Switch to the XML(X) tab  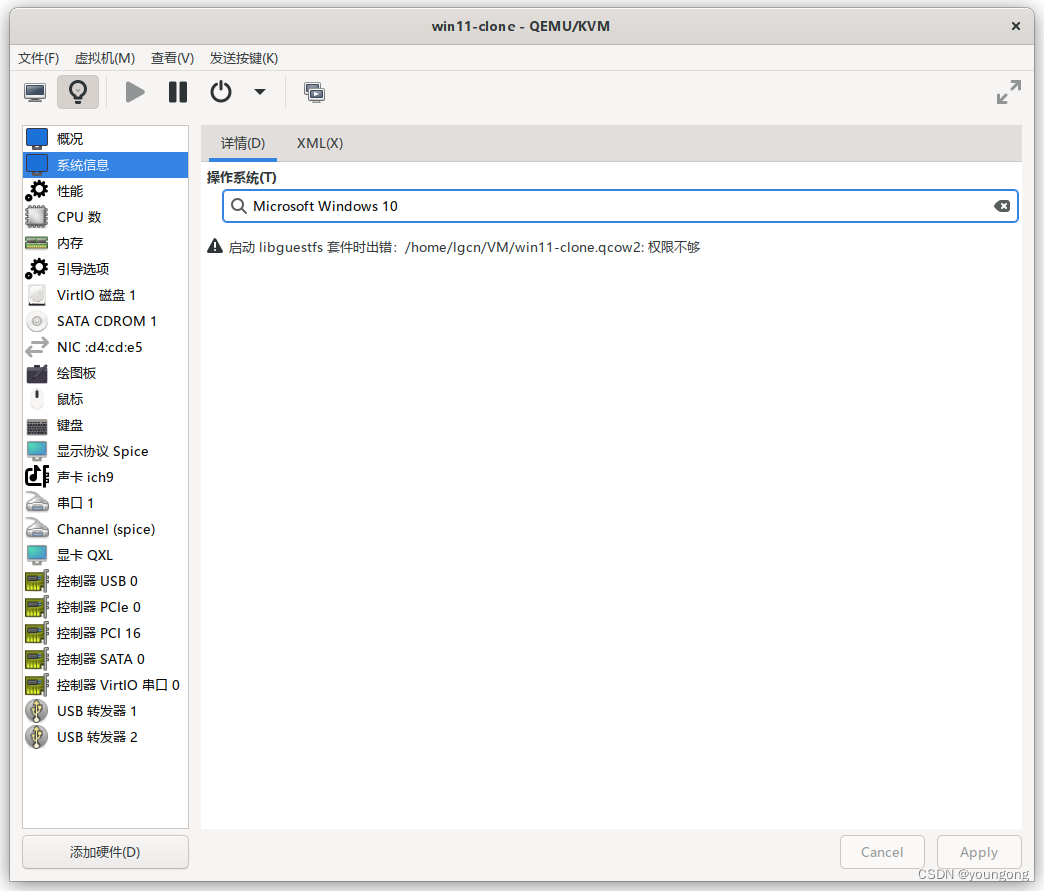click(x=319, y=143)
